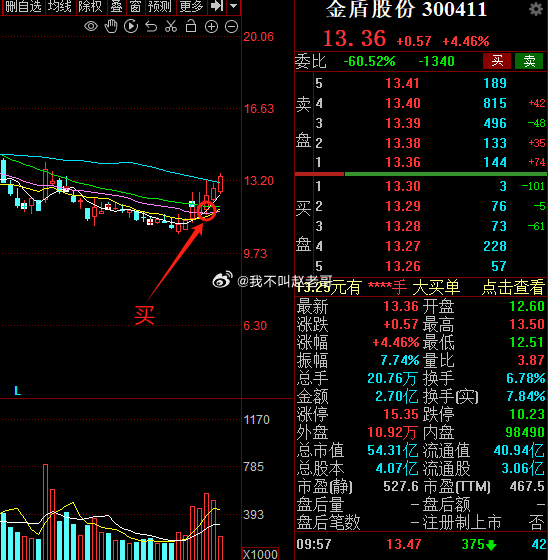Click the 除权 toolbar item

pos(90,6)
